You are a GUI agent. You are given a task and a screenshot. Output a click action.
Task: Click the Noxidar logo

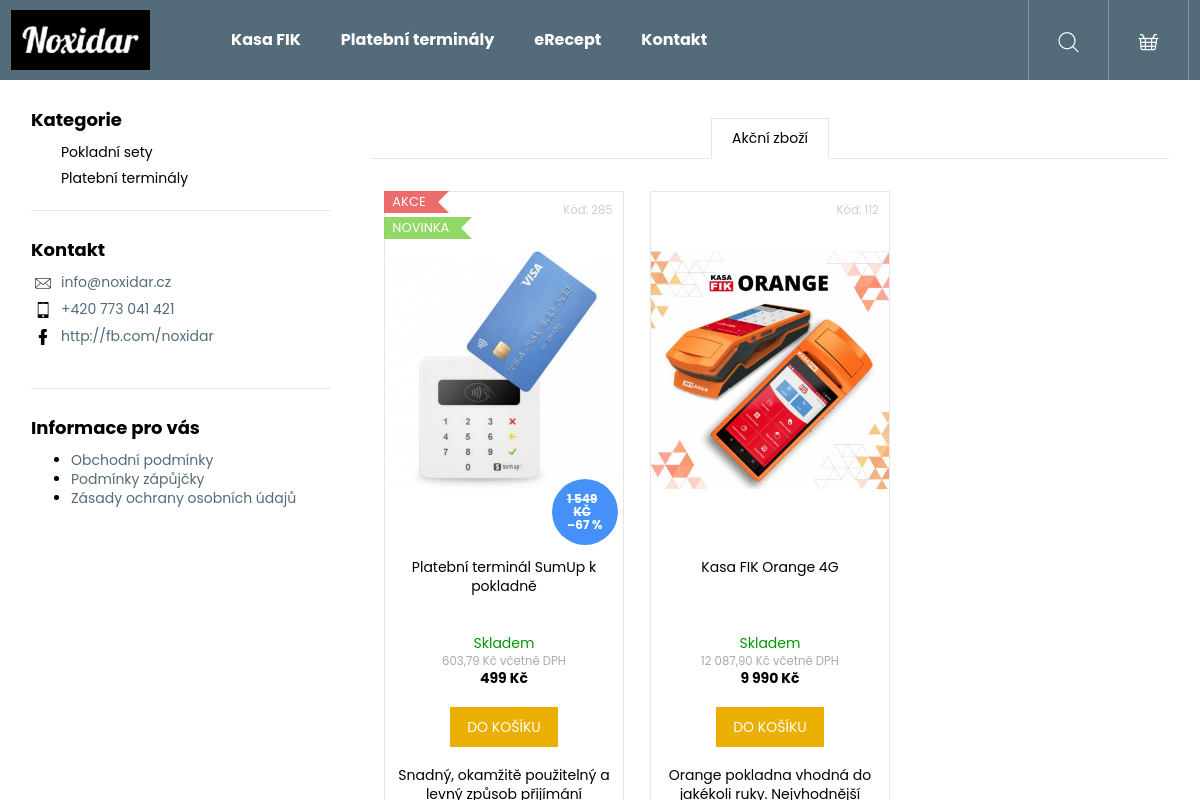(80, 40)
